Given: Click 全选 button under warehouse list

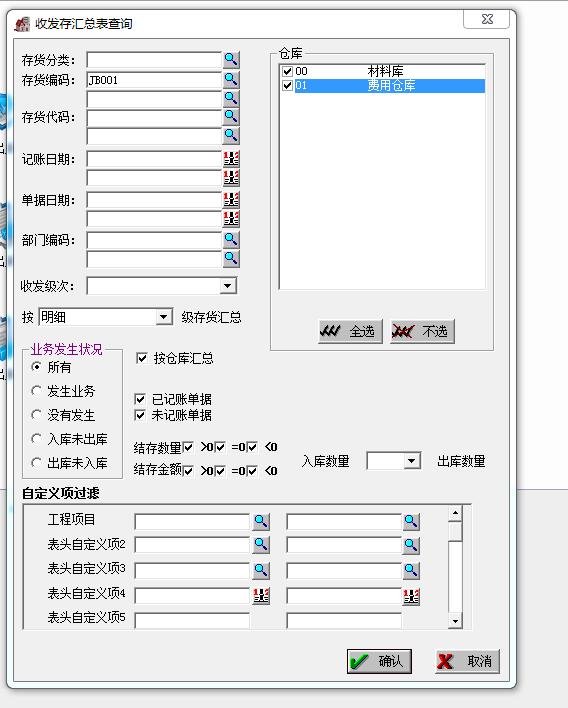Looking at the screenshot, I should point(350,331).
